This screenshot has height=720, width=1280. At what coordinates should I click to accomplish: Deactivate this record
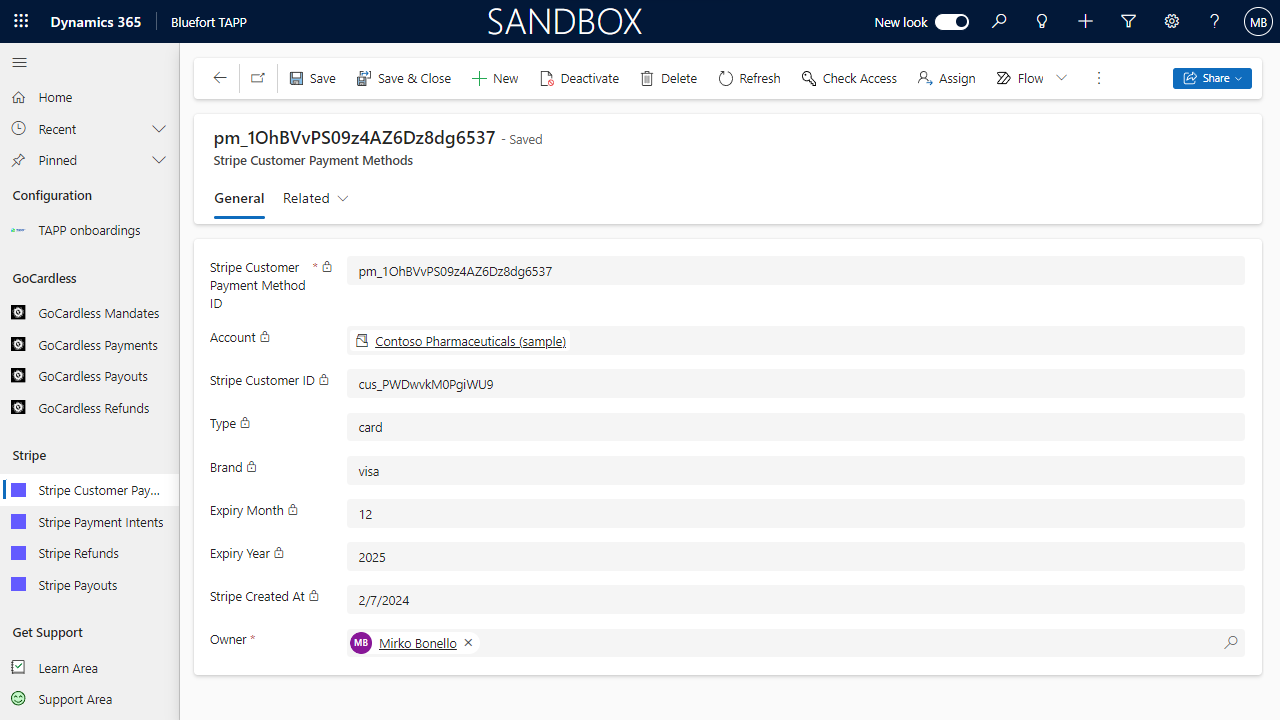tap(579, 78)
